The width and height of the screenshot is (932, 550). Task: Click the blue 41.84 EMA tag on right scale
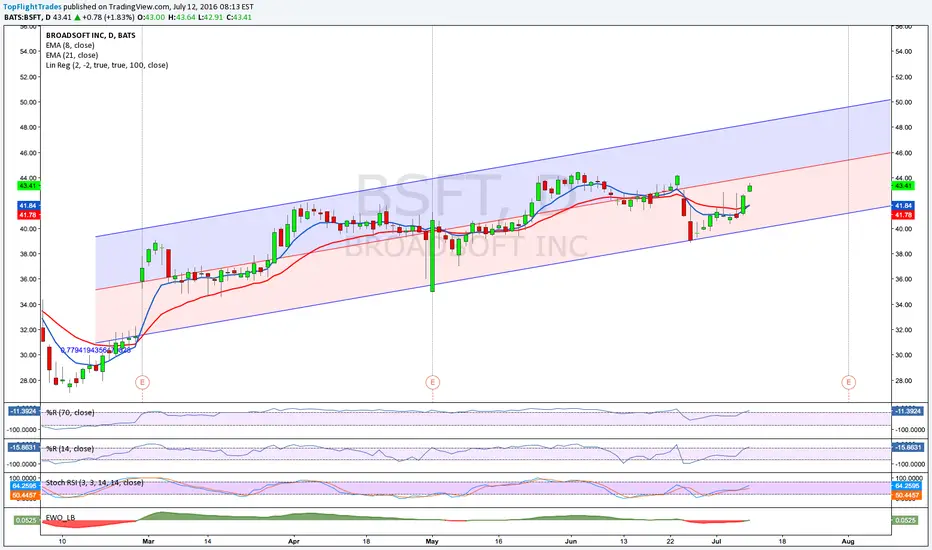pos(903,206)
